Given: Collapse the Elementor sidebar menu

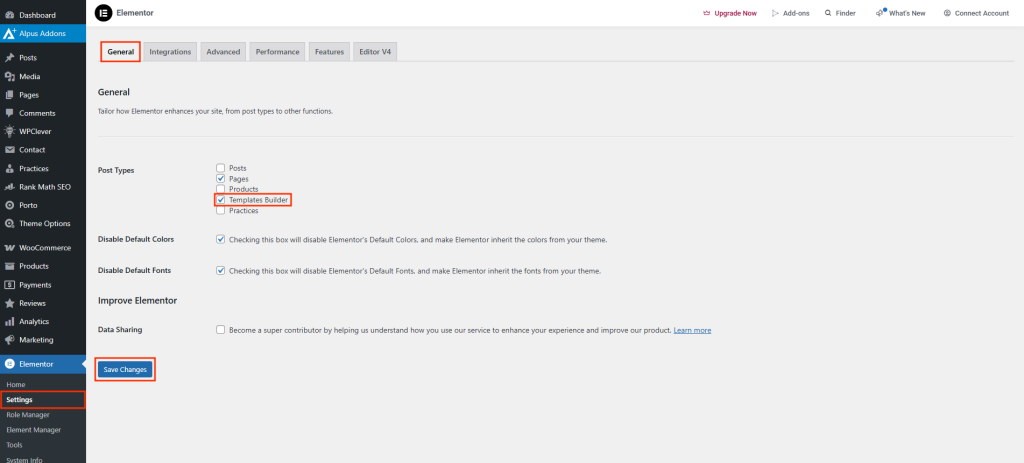Looking at the screenshot, I should [42, 364].
